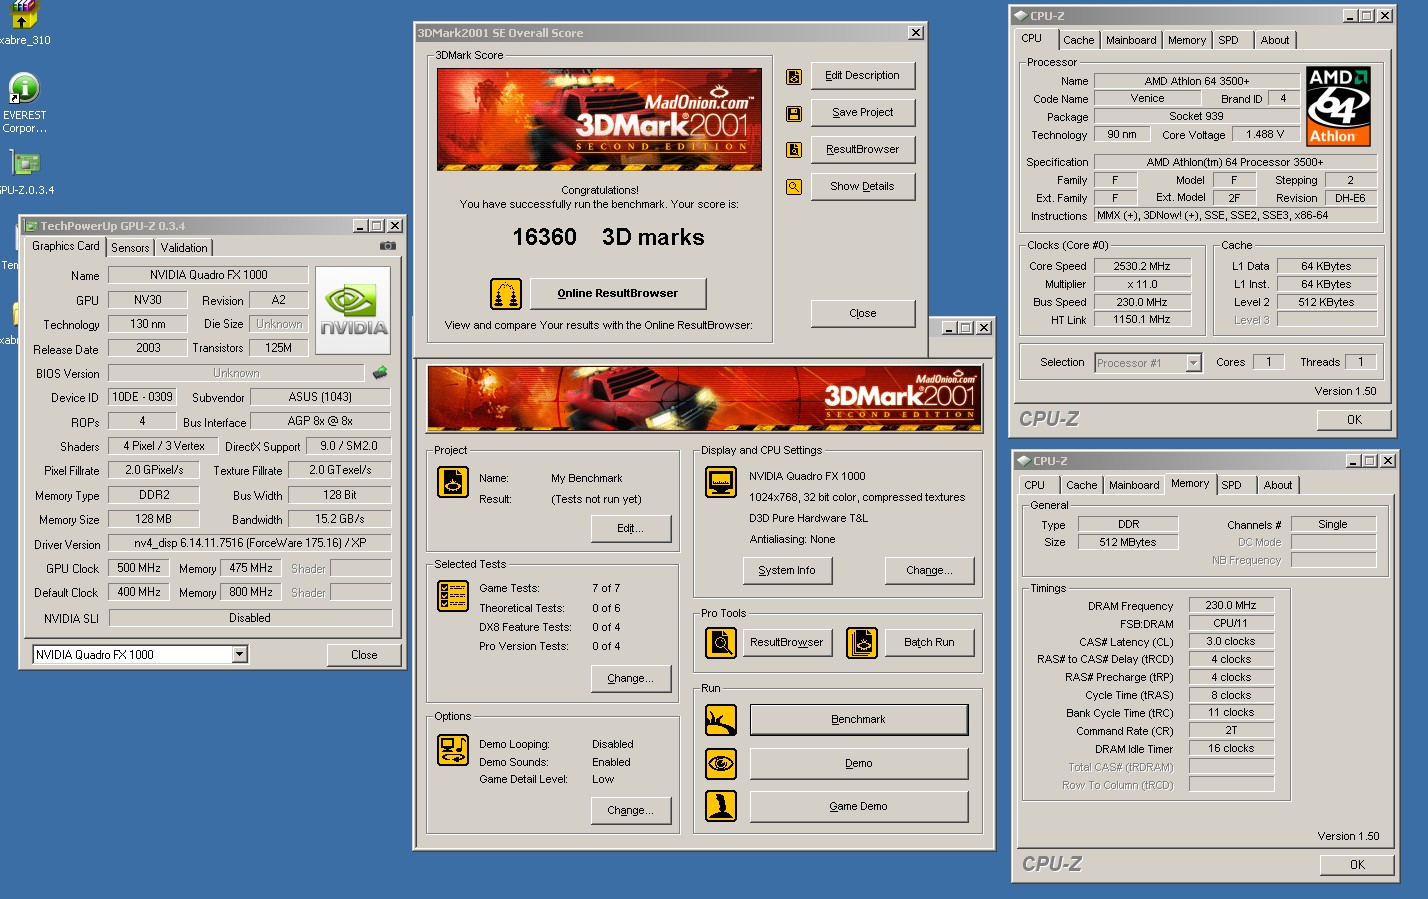This screenshot has height=899, width=1428.
Task: Click the ResultBrowser document icon in score dialog
Action: 794,150
